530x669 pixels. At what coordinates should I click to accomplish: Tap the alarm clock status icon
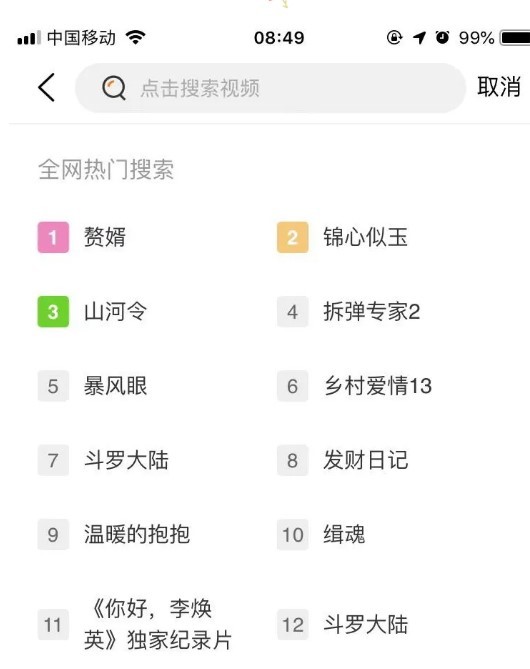coord(442,38)
